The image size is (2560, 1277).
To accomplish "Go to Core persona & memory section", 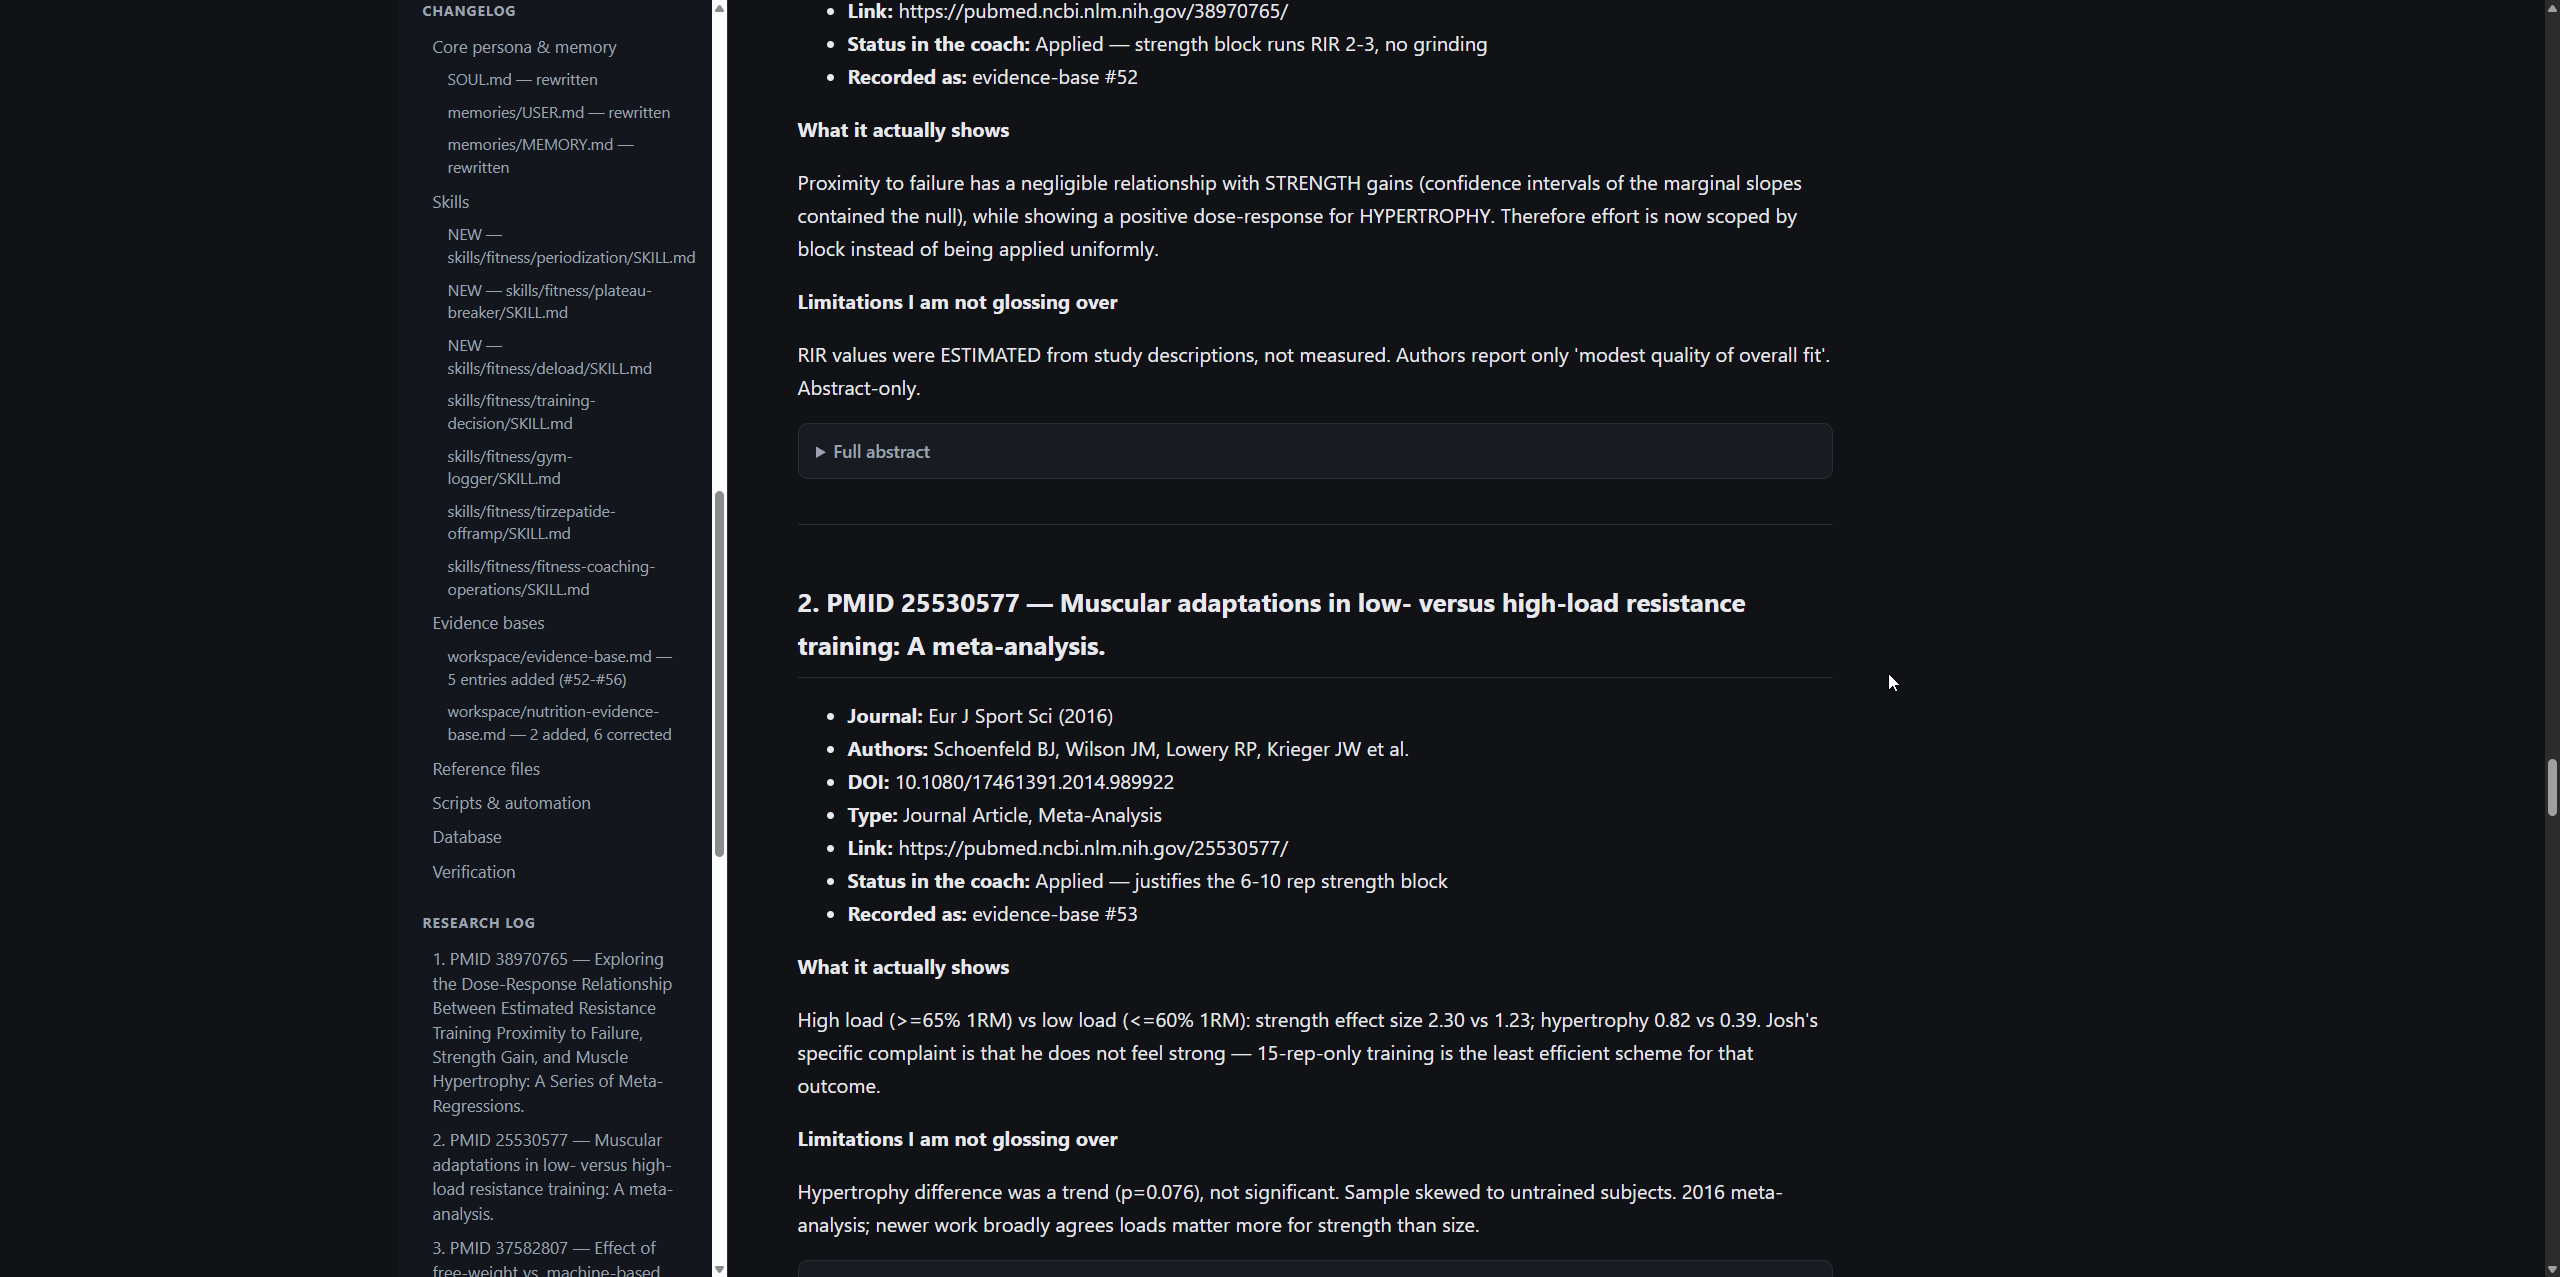I will [x=524, y=47].
